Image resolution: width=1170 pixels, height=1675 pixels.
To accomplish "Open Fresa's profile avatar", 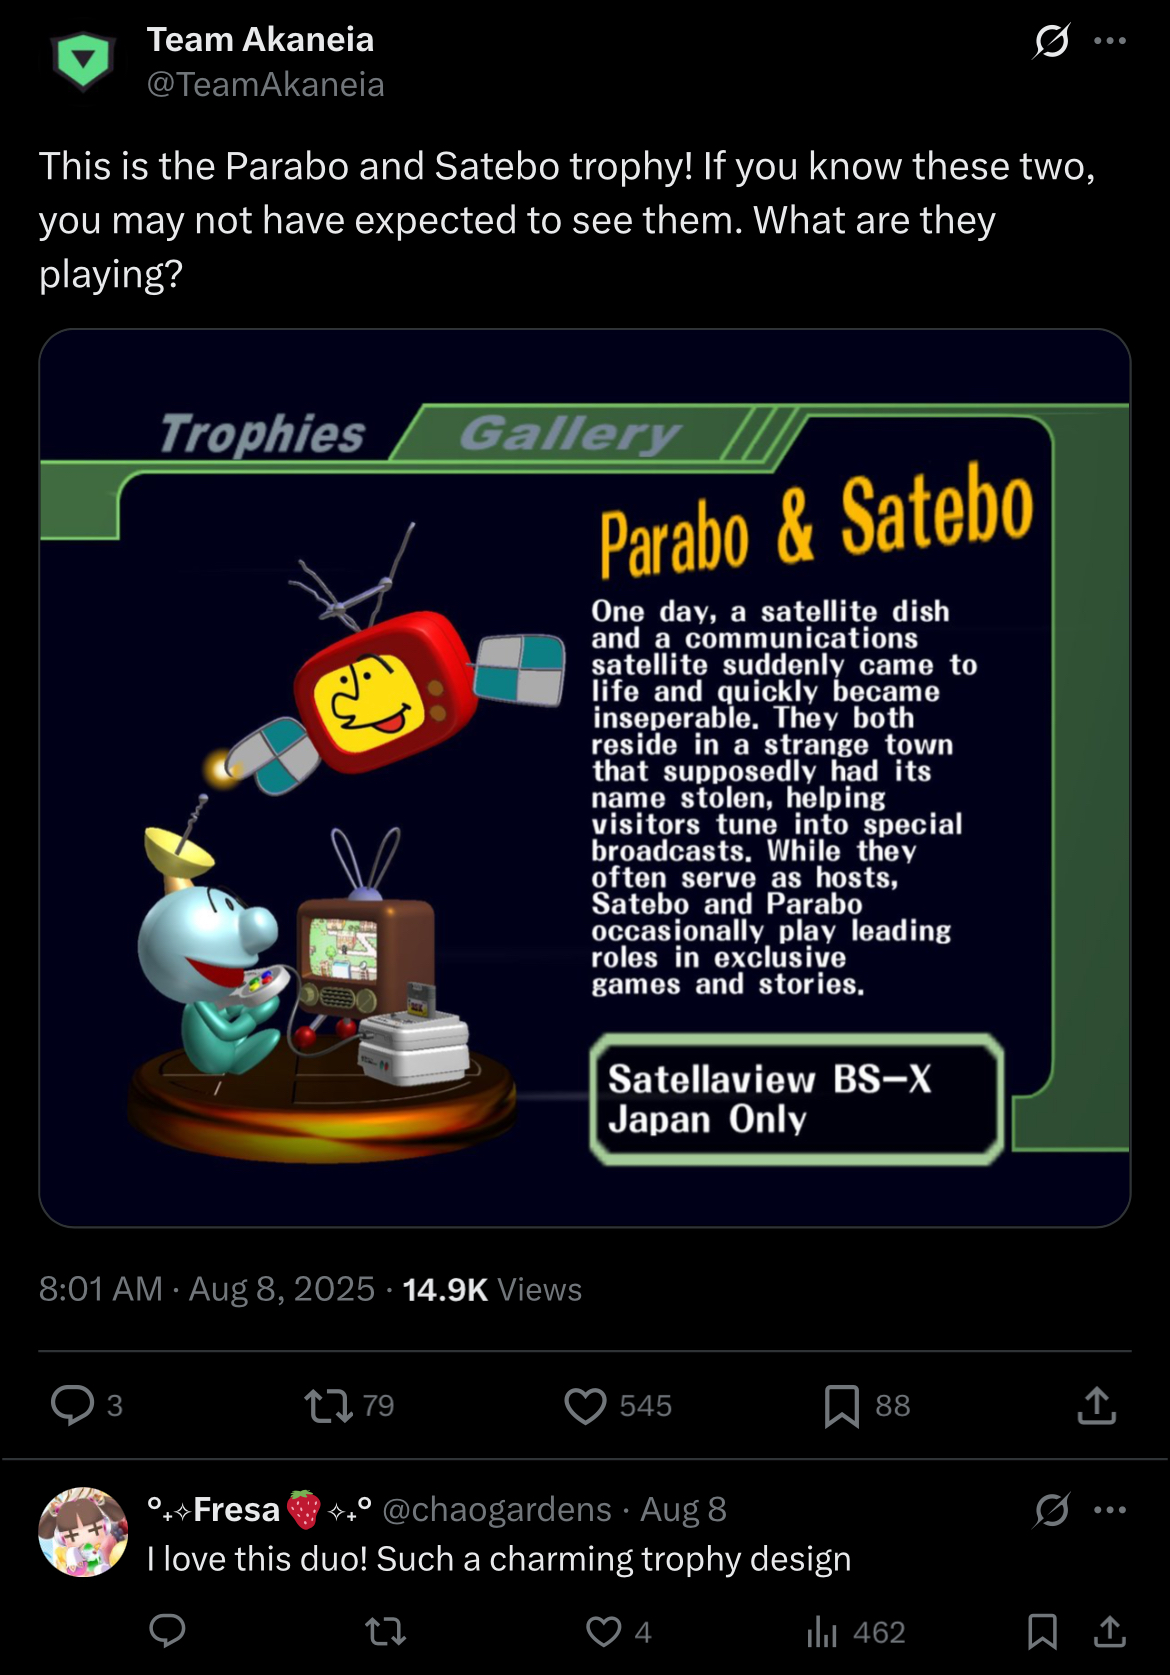I will click(x=83, y=1532).
